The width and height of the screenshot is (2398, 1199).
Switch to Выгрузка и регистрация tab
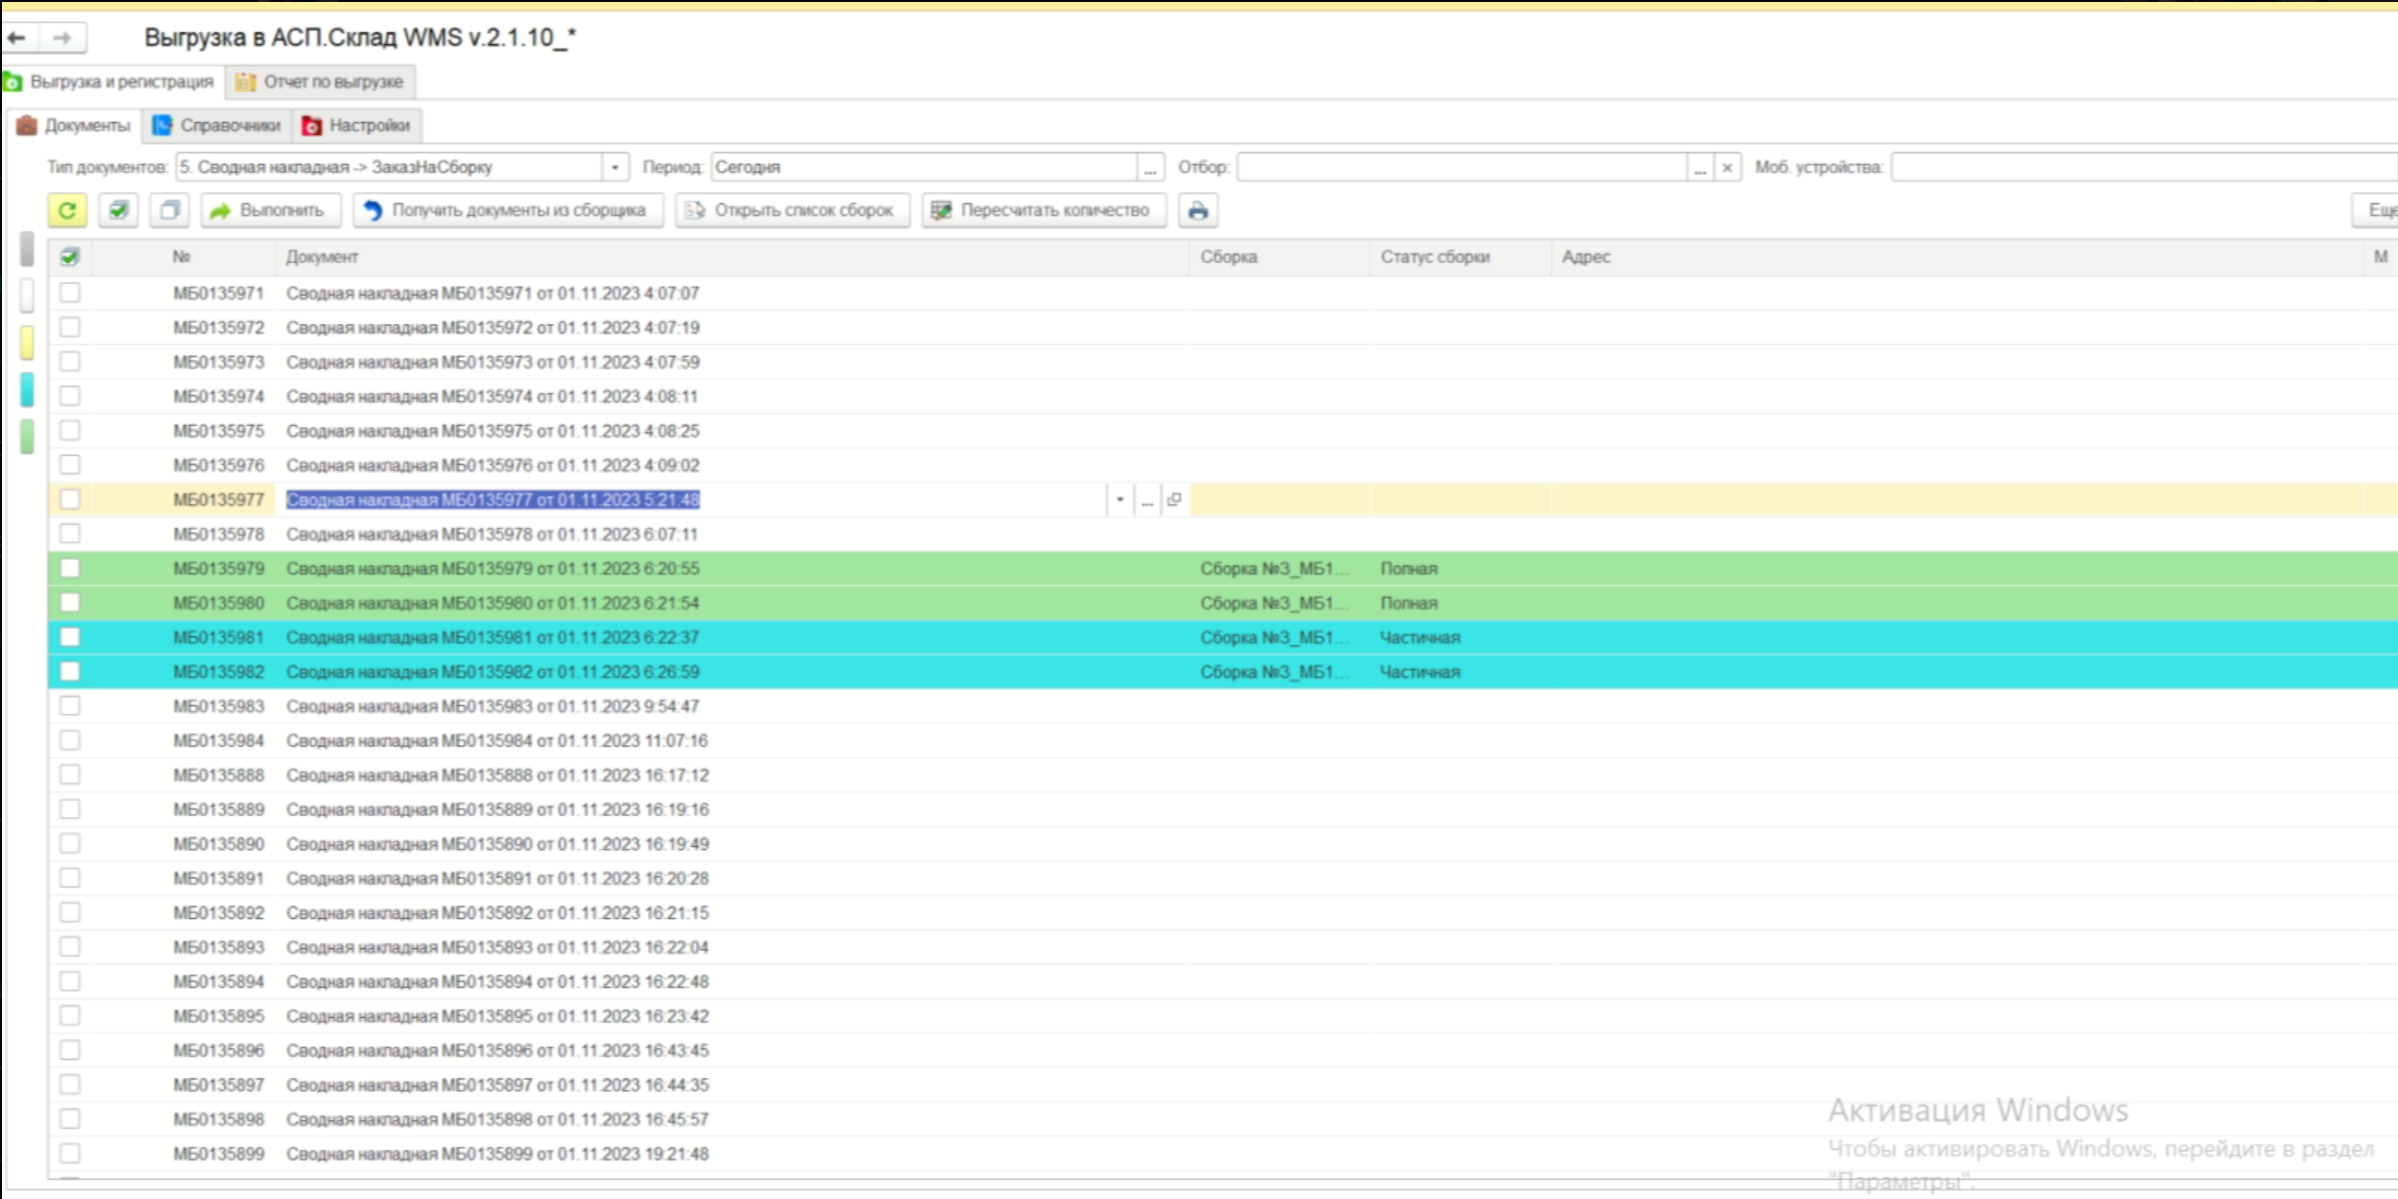point(111,82)
